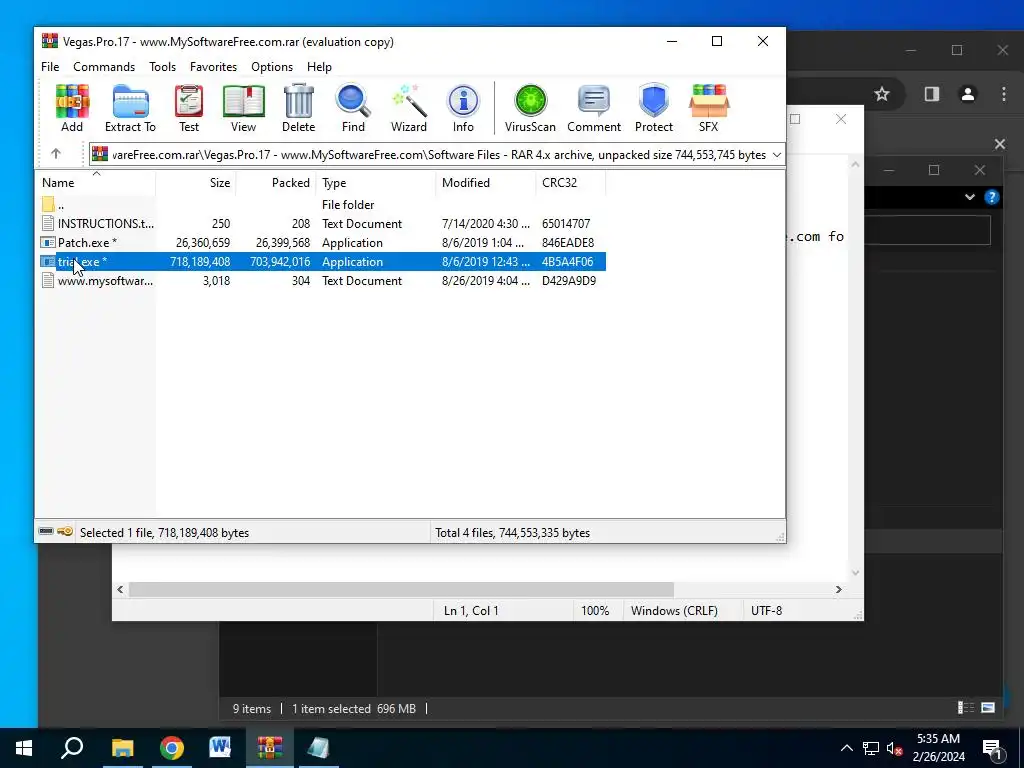Viewport: 1024px width, 768px height.
Task: Click the Explorer help question icon
Action: coord(992,197)
